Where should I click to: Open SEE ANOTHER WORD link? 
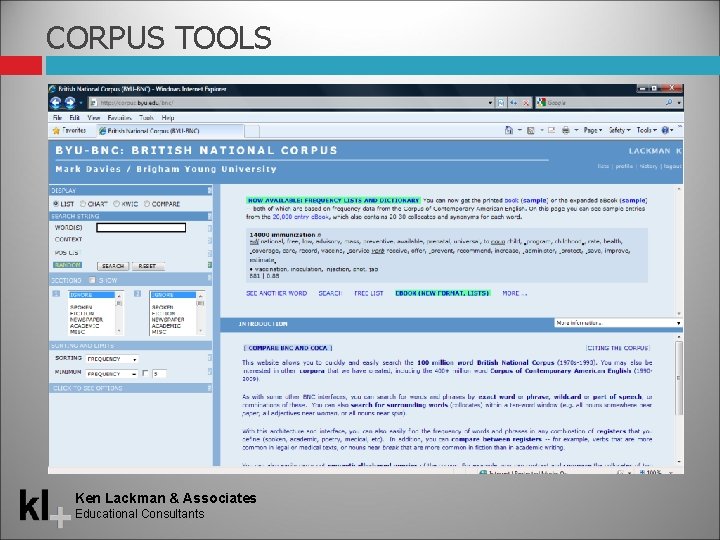[276, 293]
